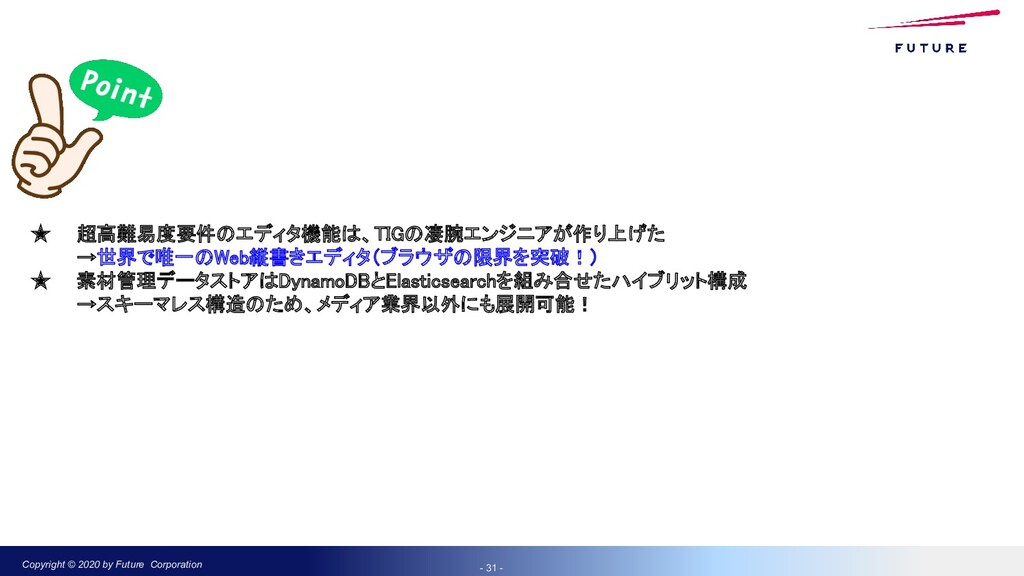Click the FUTURE company logo
The image size is (1024, 576).
pos(933,31)
